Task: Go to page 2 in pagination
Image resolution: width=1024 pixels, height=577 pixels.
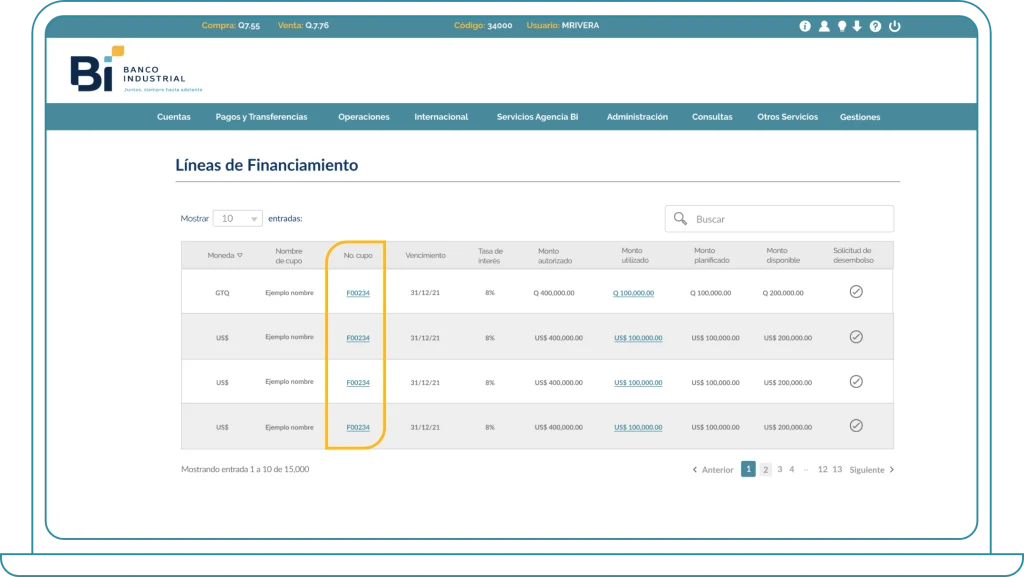Action: click(x=766, y=469)
